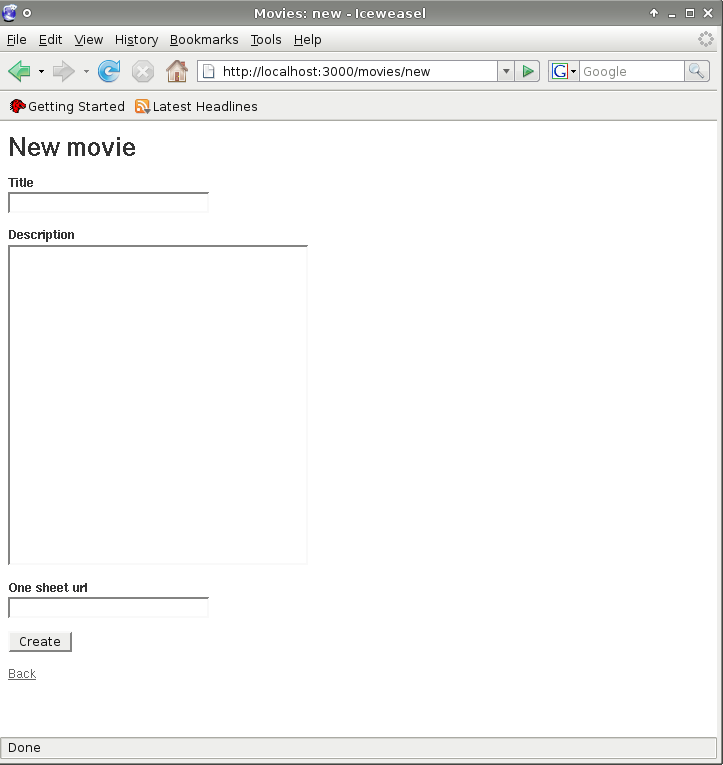
Task: Choose search engine via Google icon dropdown
Action: (564, 72)
